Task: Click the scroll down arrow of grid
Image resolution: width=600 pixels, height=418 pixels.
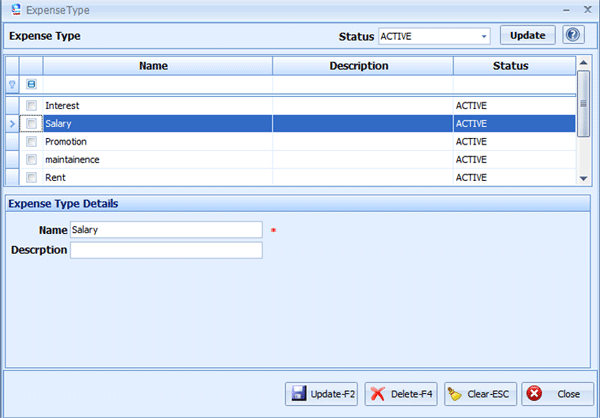Action: [x=583, y=178]
